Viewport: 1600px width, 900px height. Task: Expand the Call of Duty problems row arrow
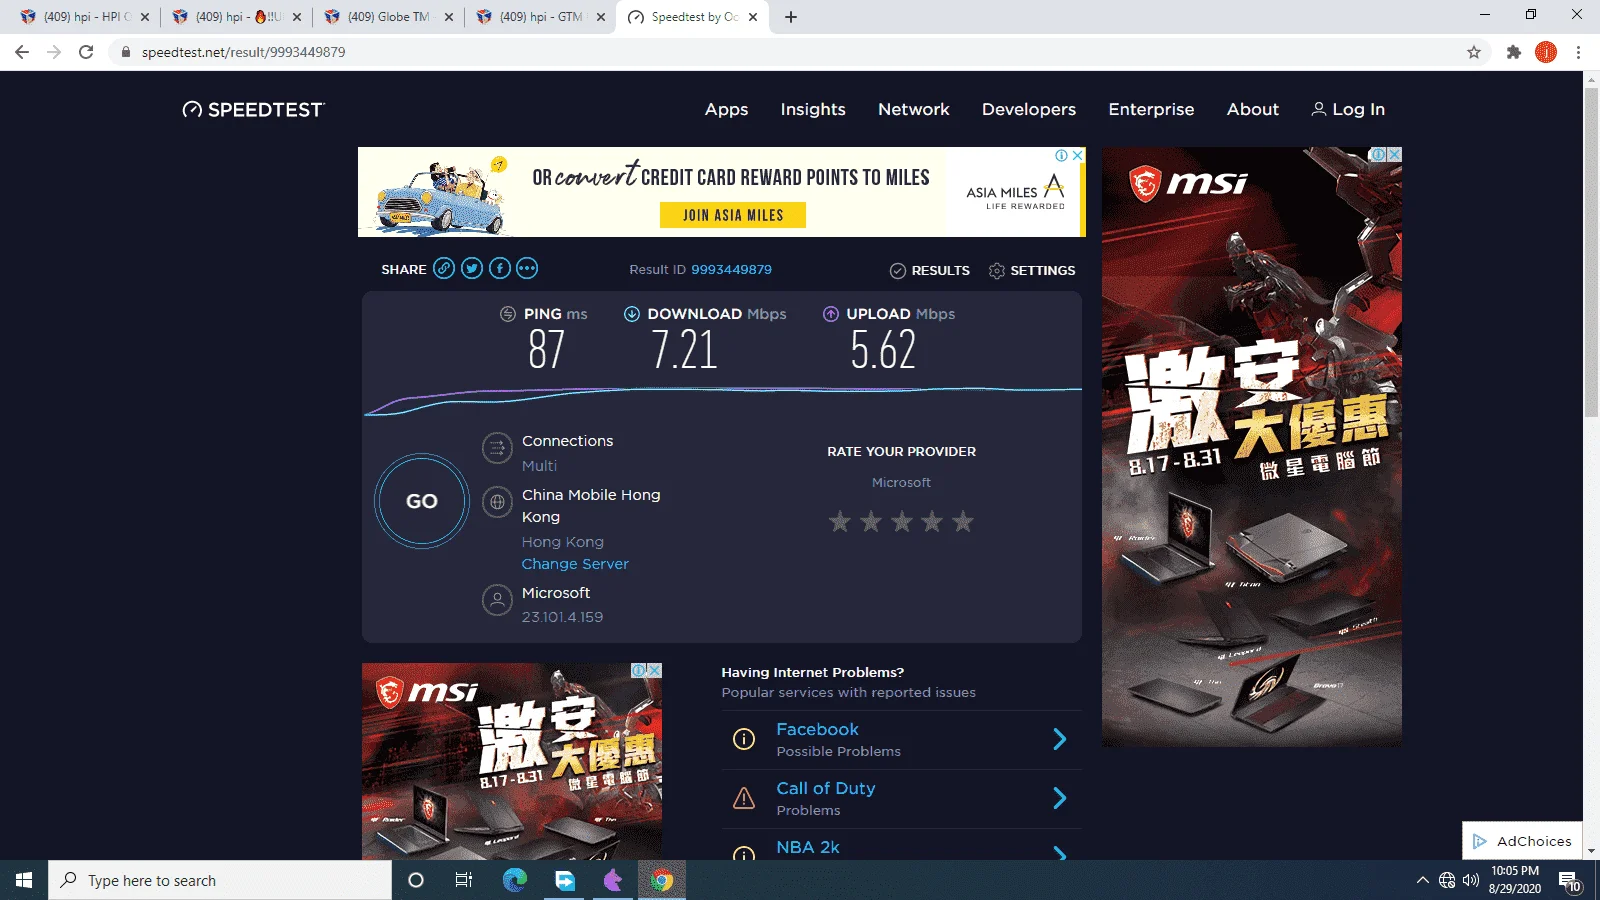click(x=1060, y=798)
